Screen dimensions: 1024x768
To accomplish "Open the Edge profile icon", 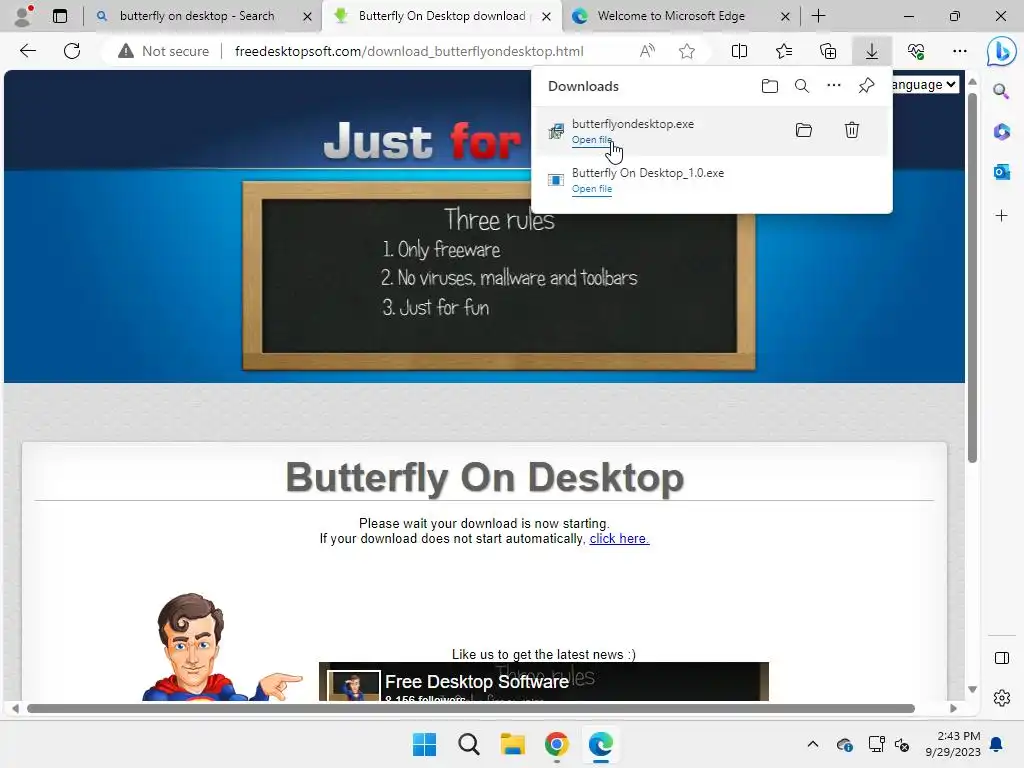I will click(x=23, y=16).
